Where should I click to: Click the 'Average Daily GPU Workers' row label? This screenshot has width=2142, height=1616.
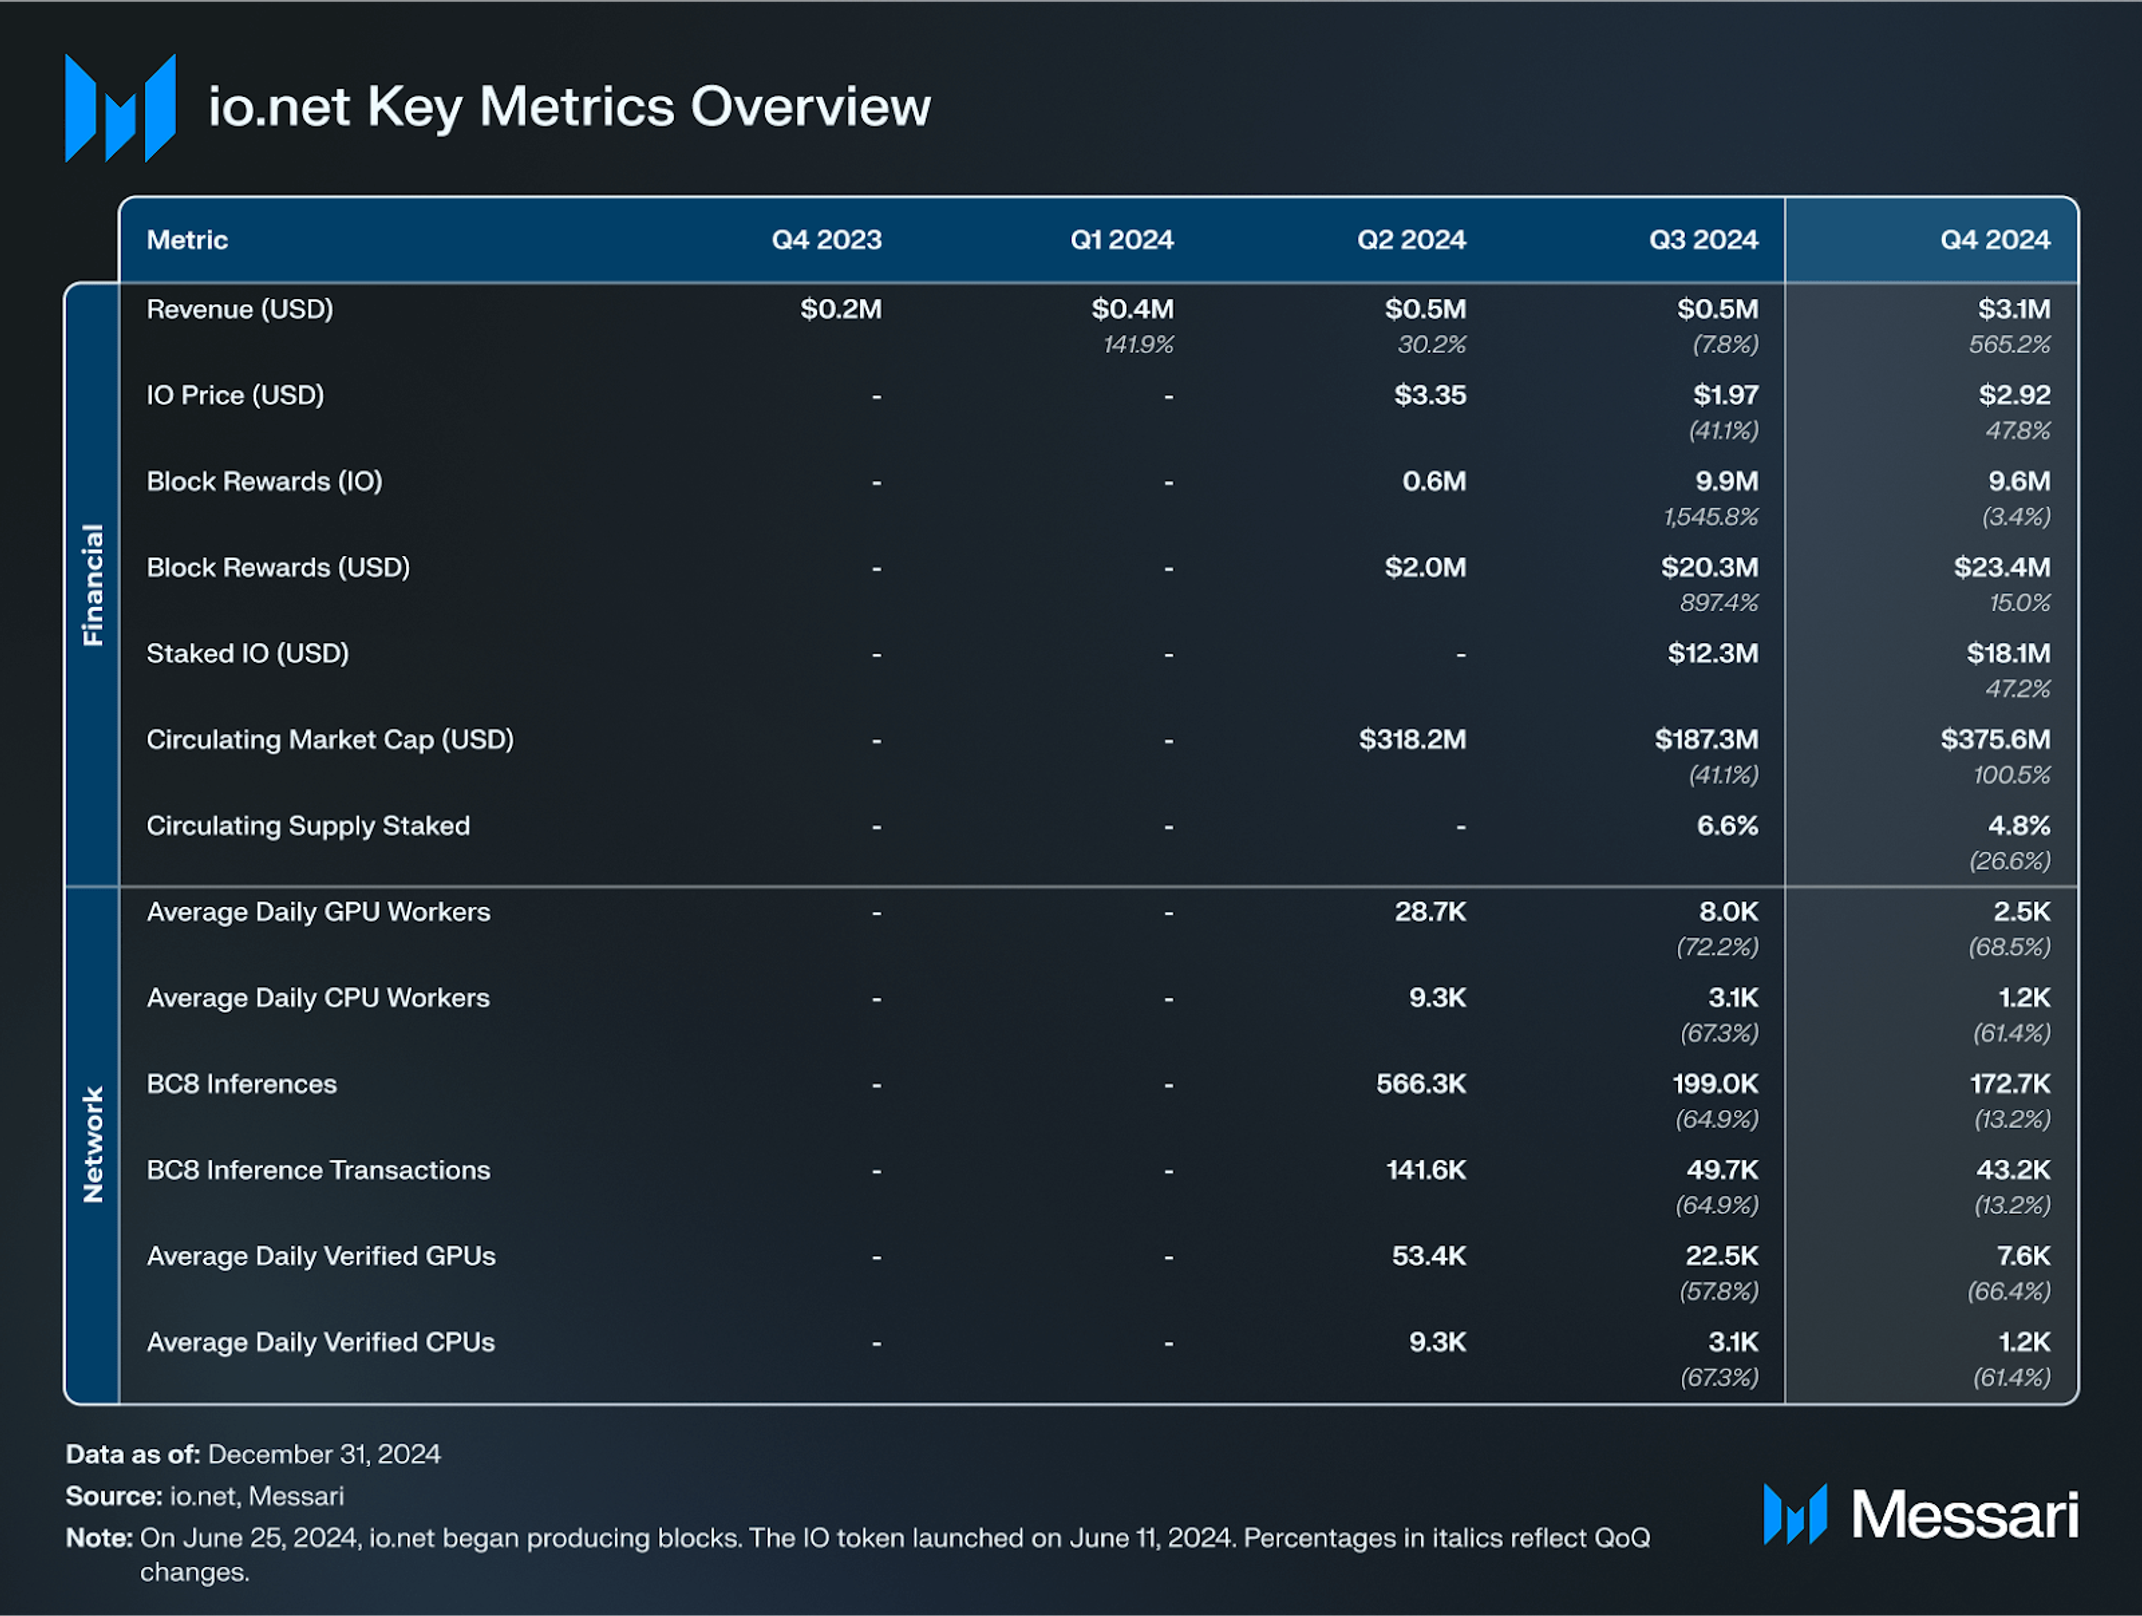[318, 912]
